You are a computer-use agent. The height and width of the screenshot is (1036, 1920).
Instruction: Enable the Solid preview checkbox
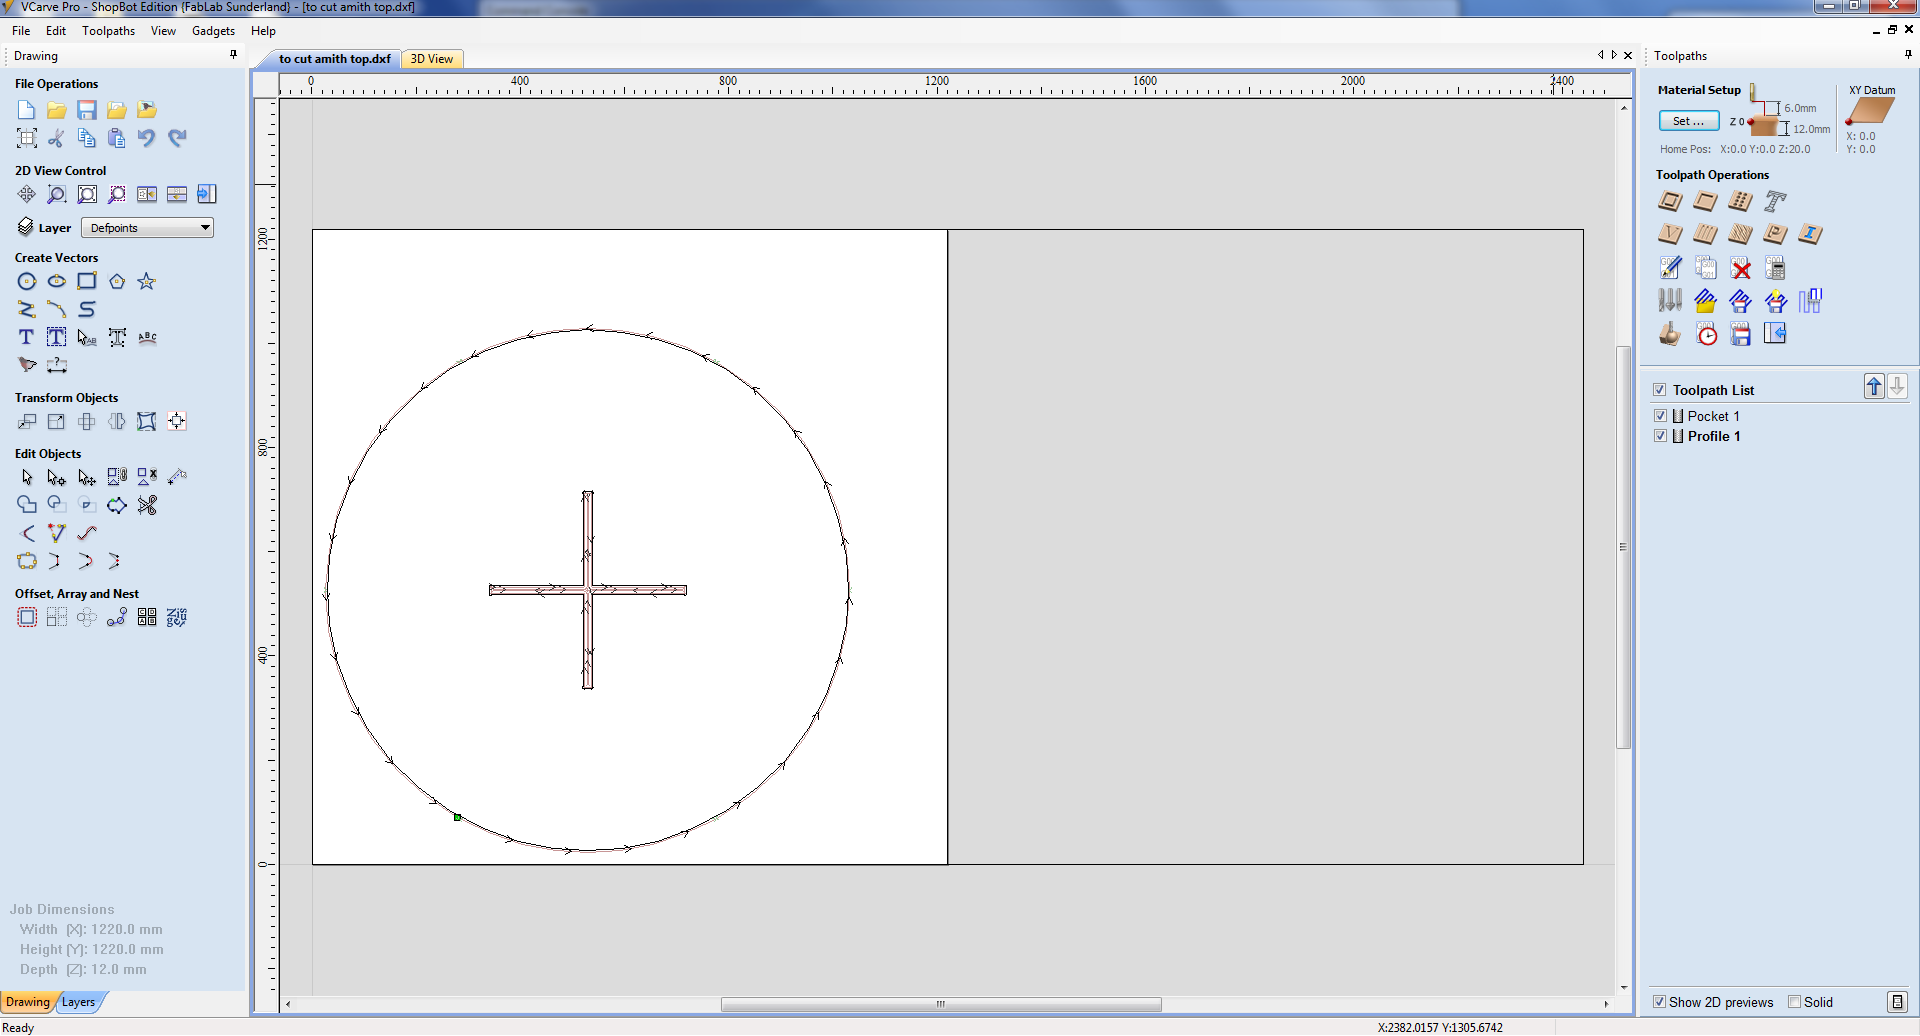click(x=1795, y=1002)
